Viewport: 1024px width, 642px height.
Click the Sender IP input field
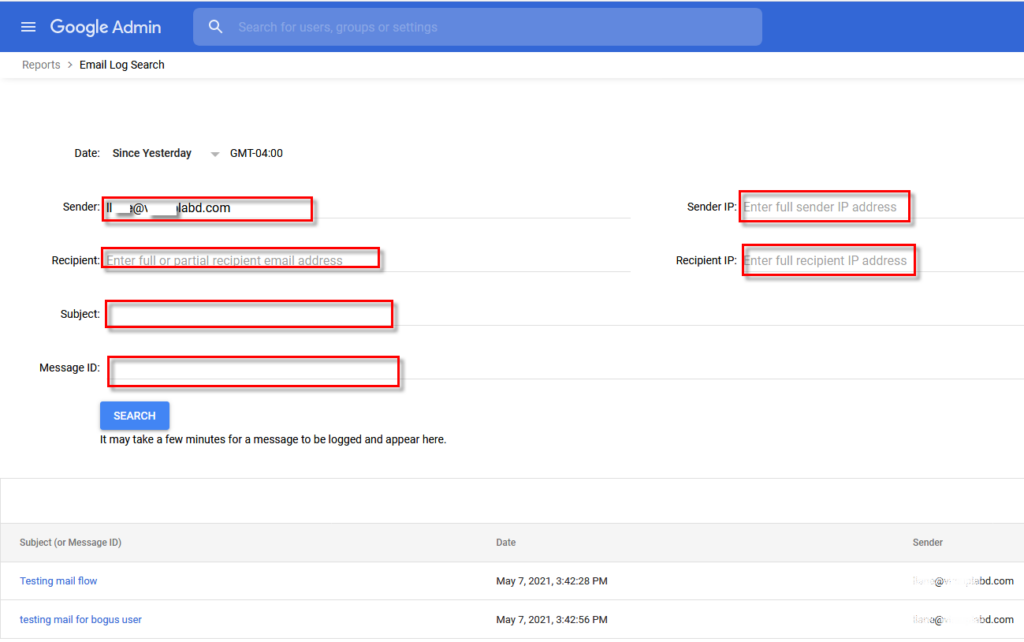[823, 206]
